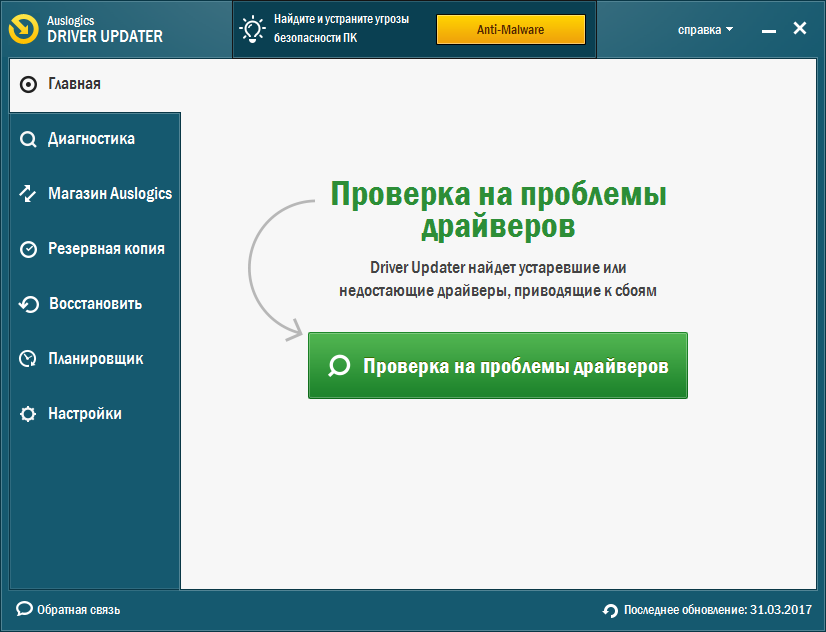Click the refresh icon beside Последнее обновление

(610, 610)
